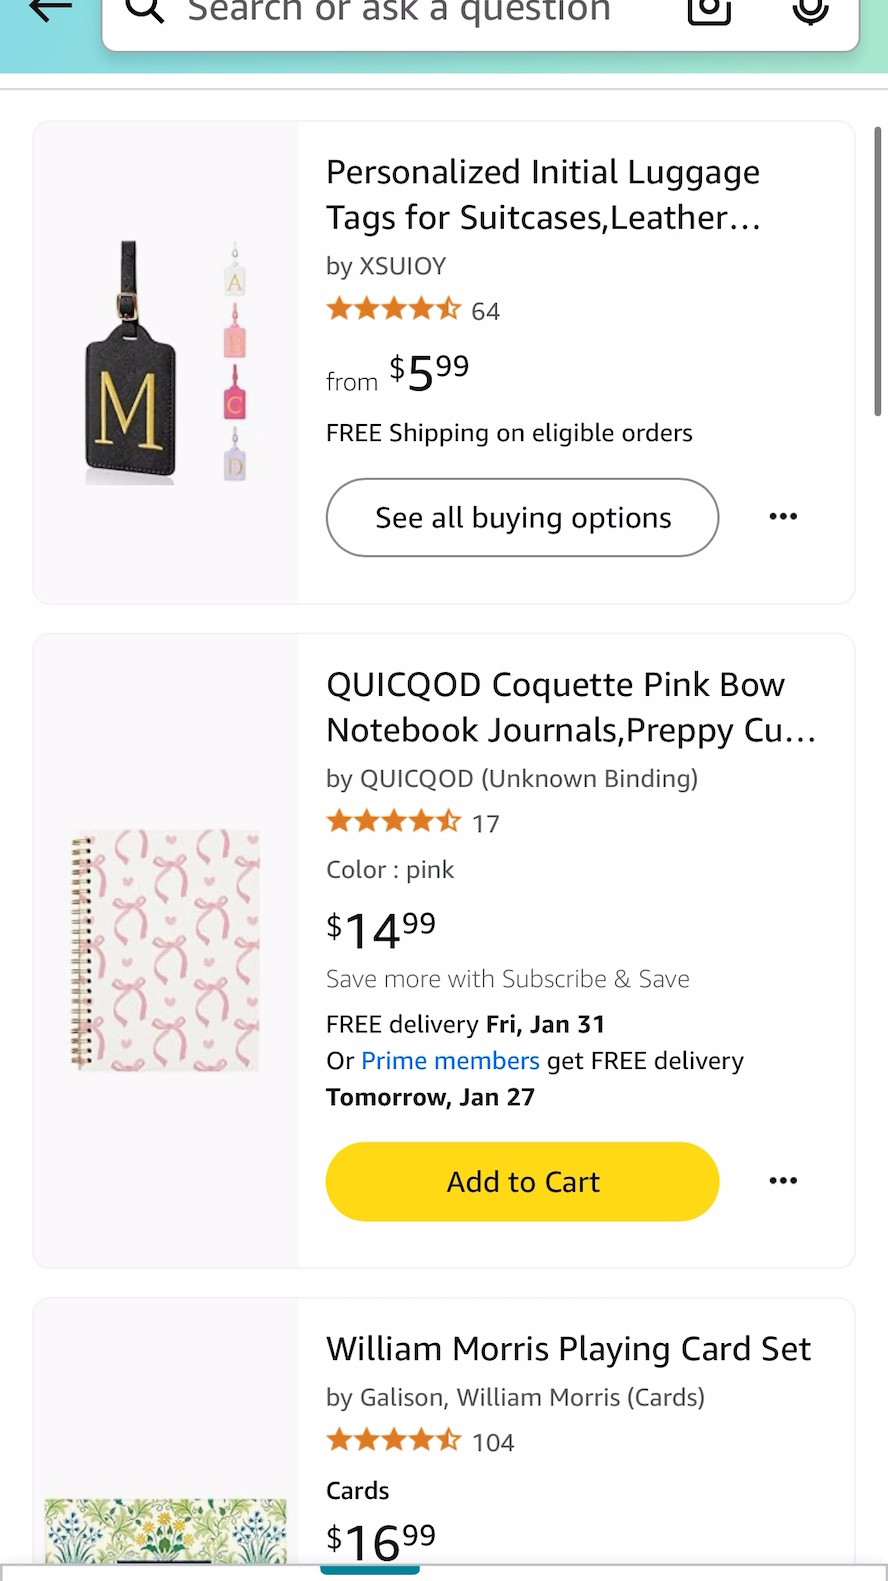Open more options for pink bow notebook
888x1581 pixels.
pyautogui.click(x=783, y=1181)
